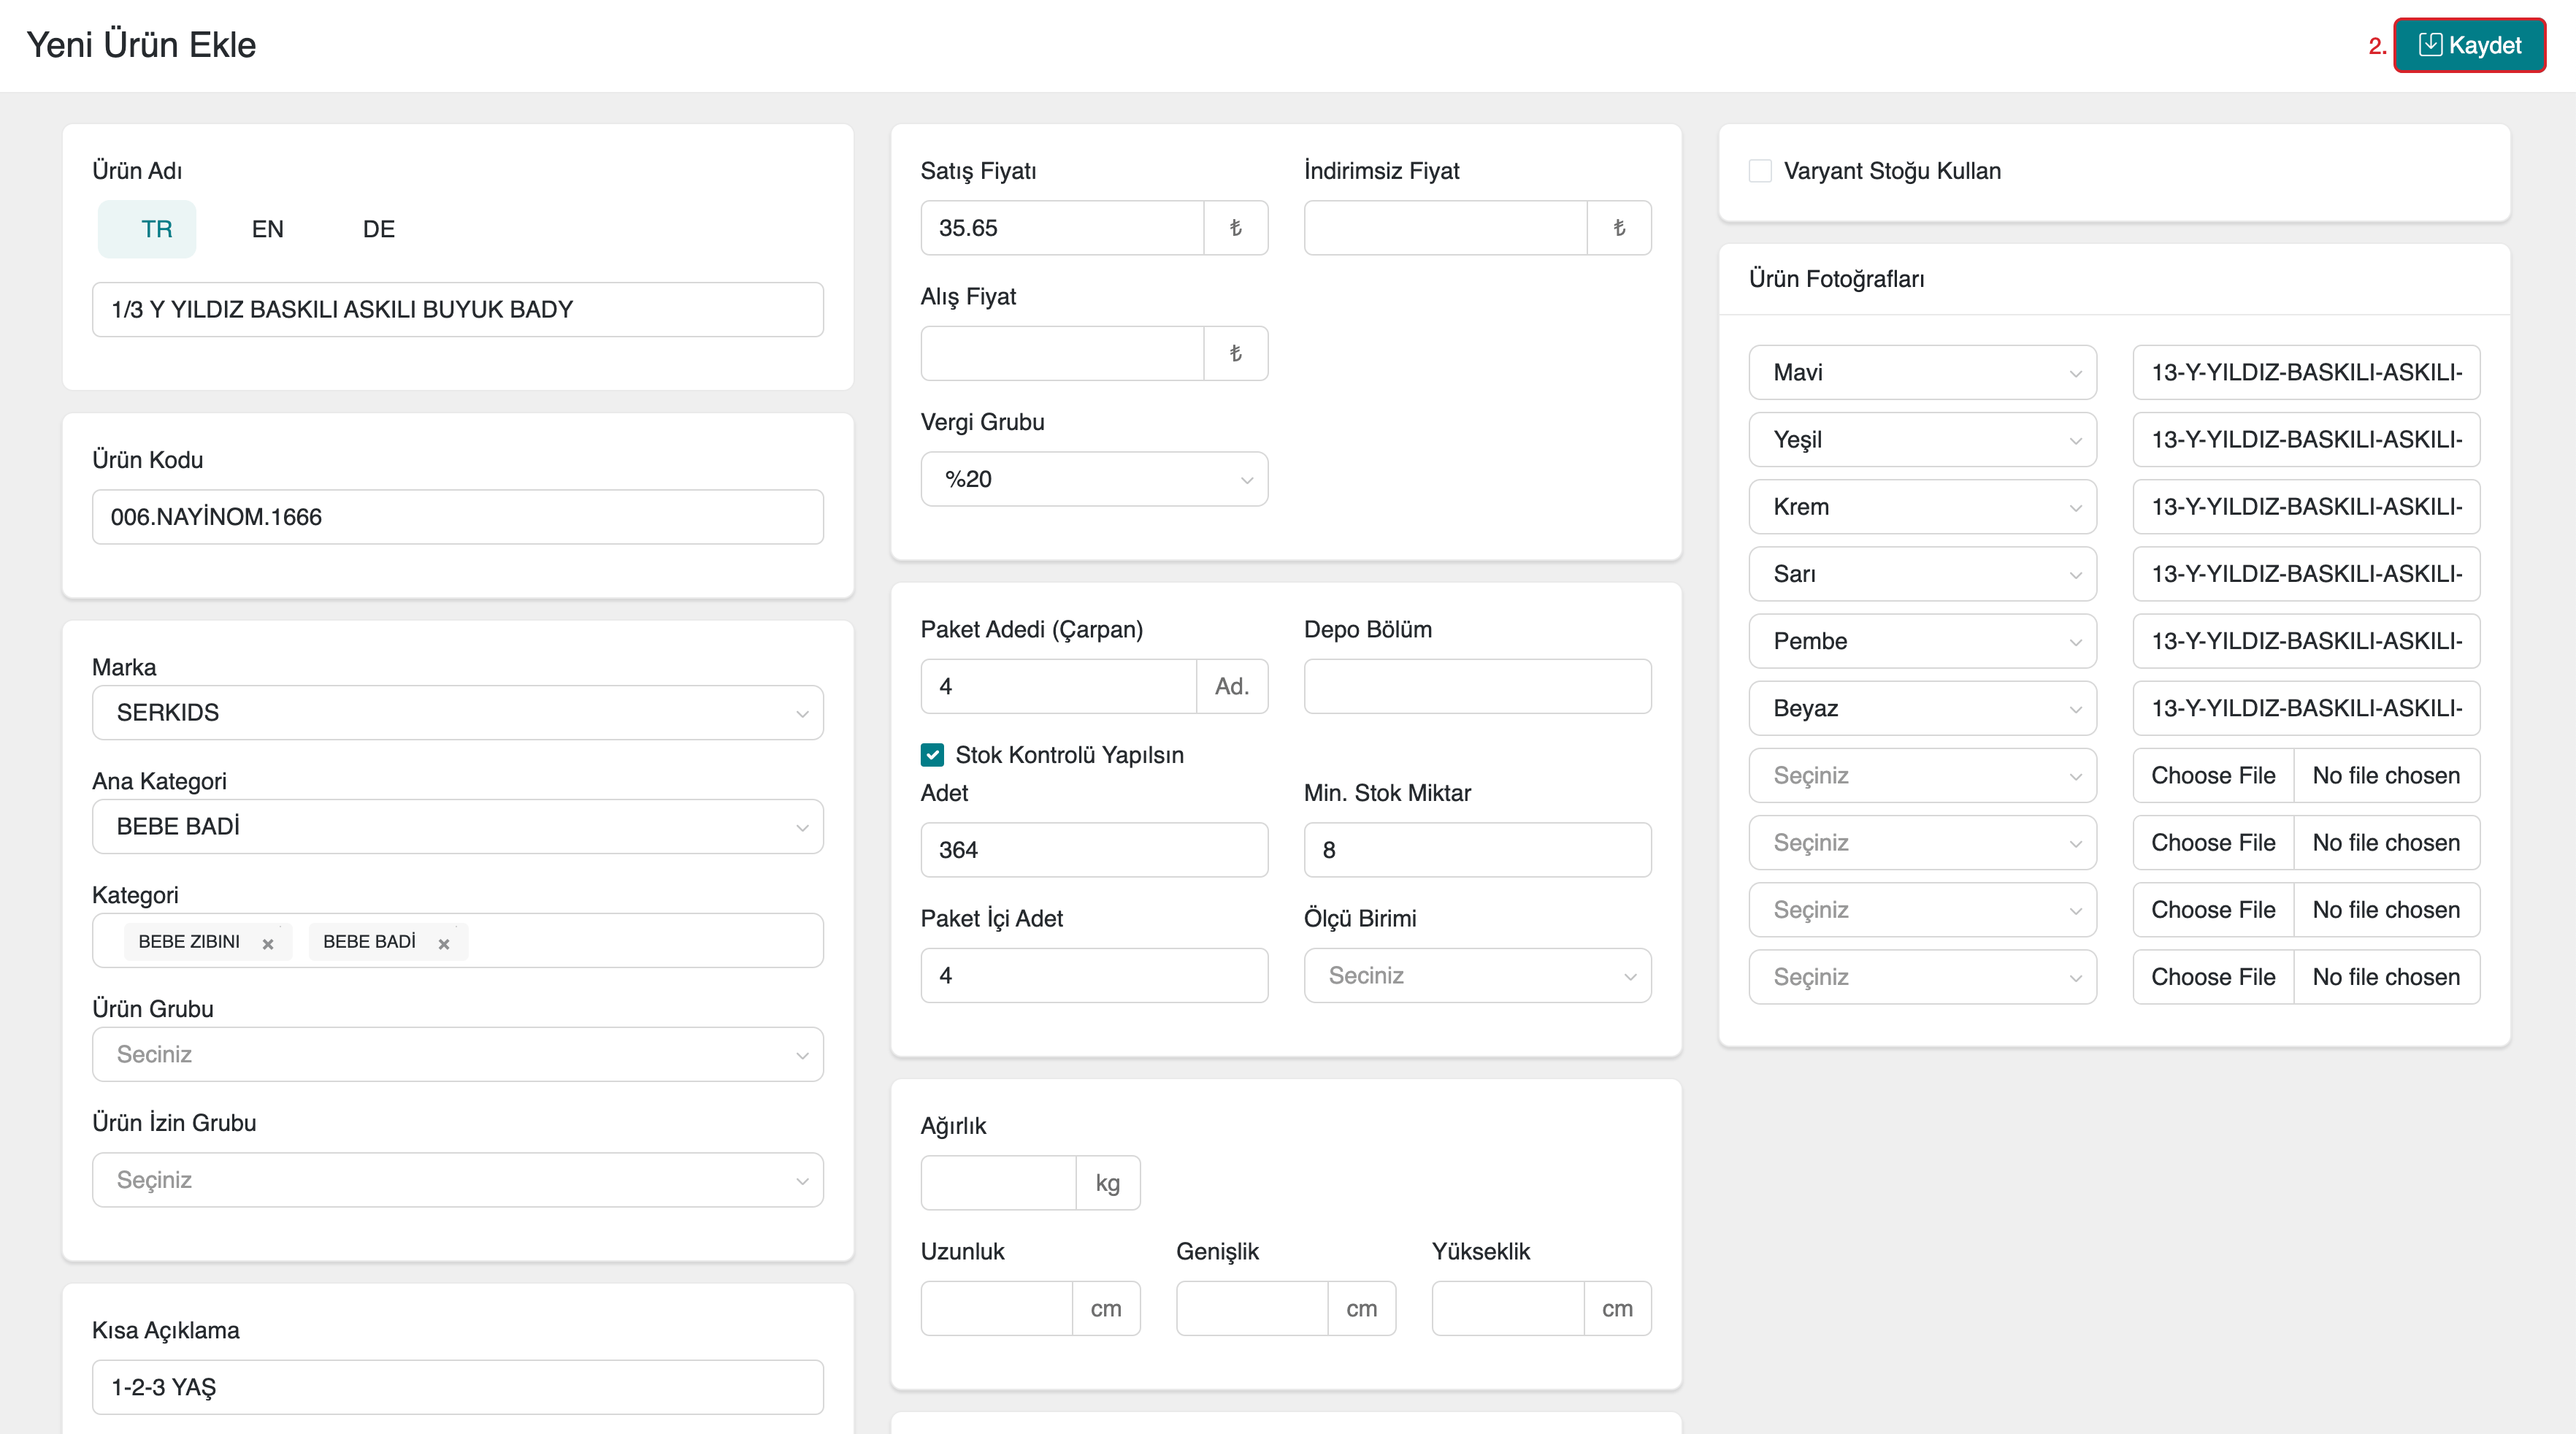2576x1434 pixels.
Task: Click the kg unit addon for Ağırlık
Action: click(1107, 1183)
